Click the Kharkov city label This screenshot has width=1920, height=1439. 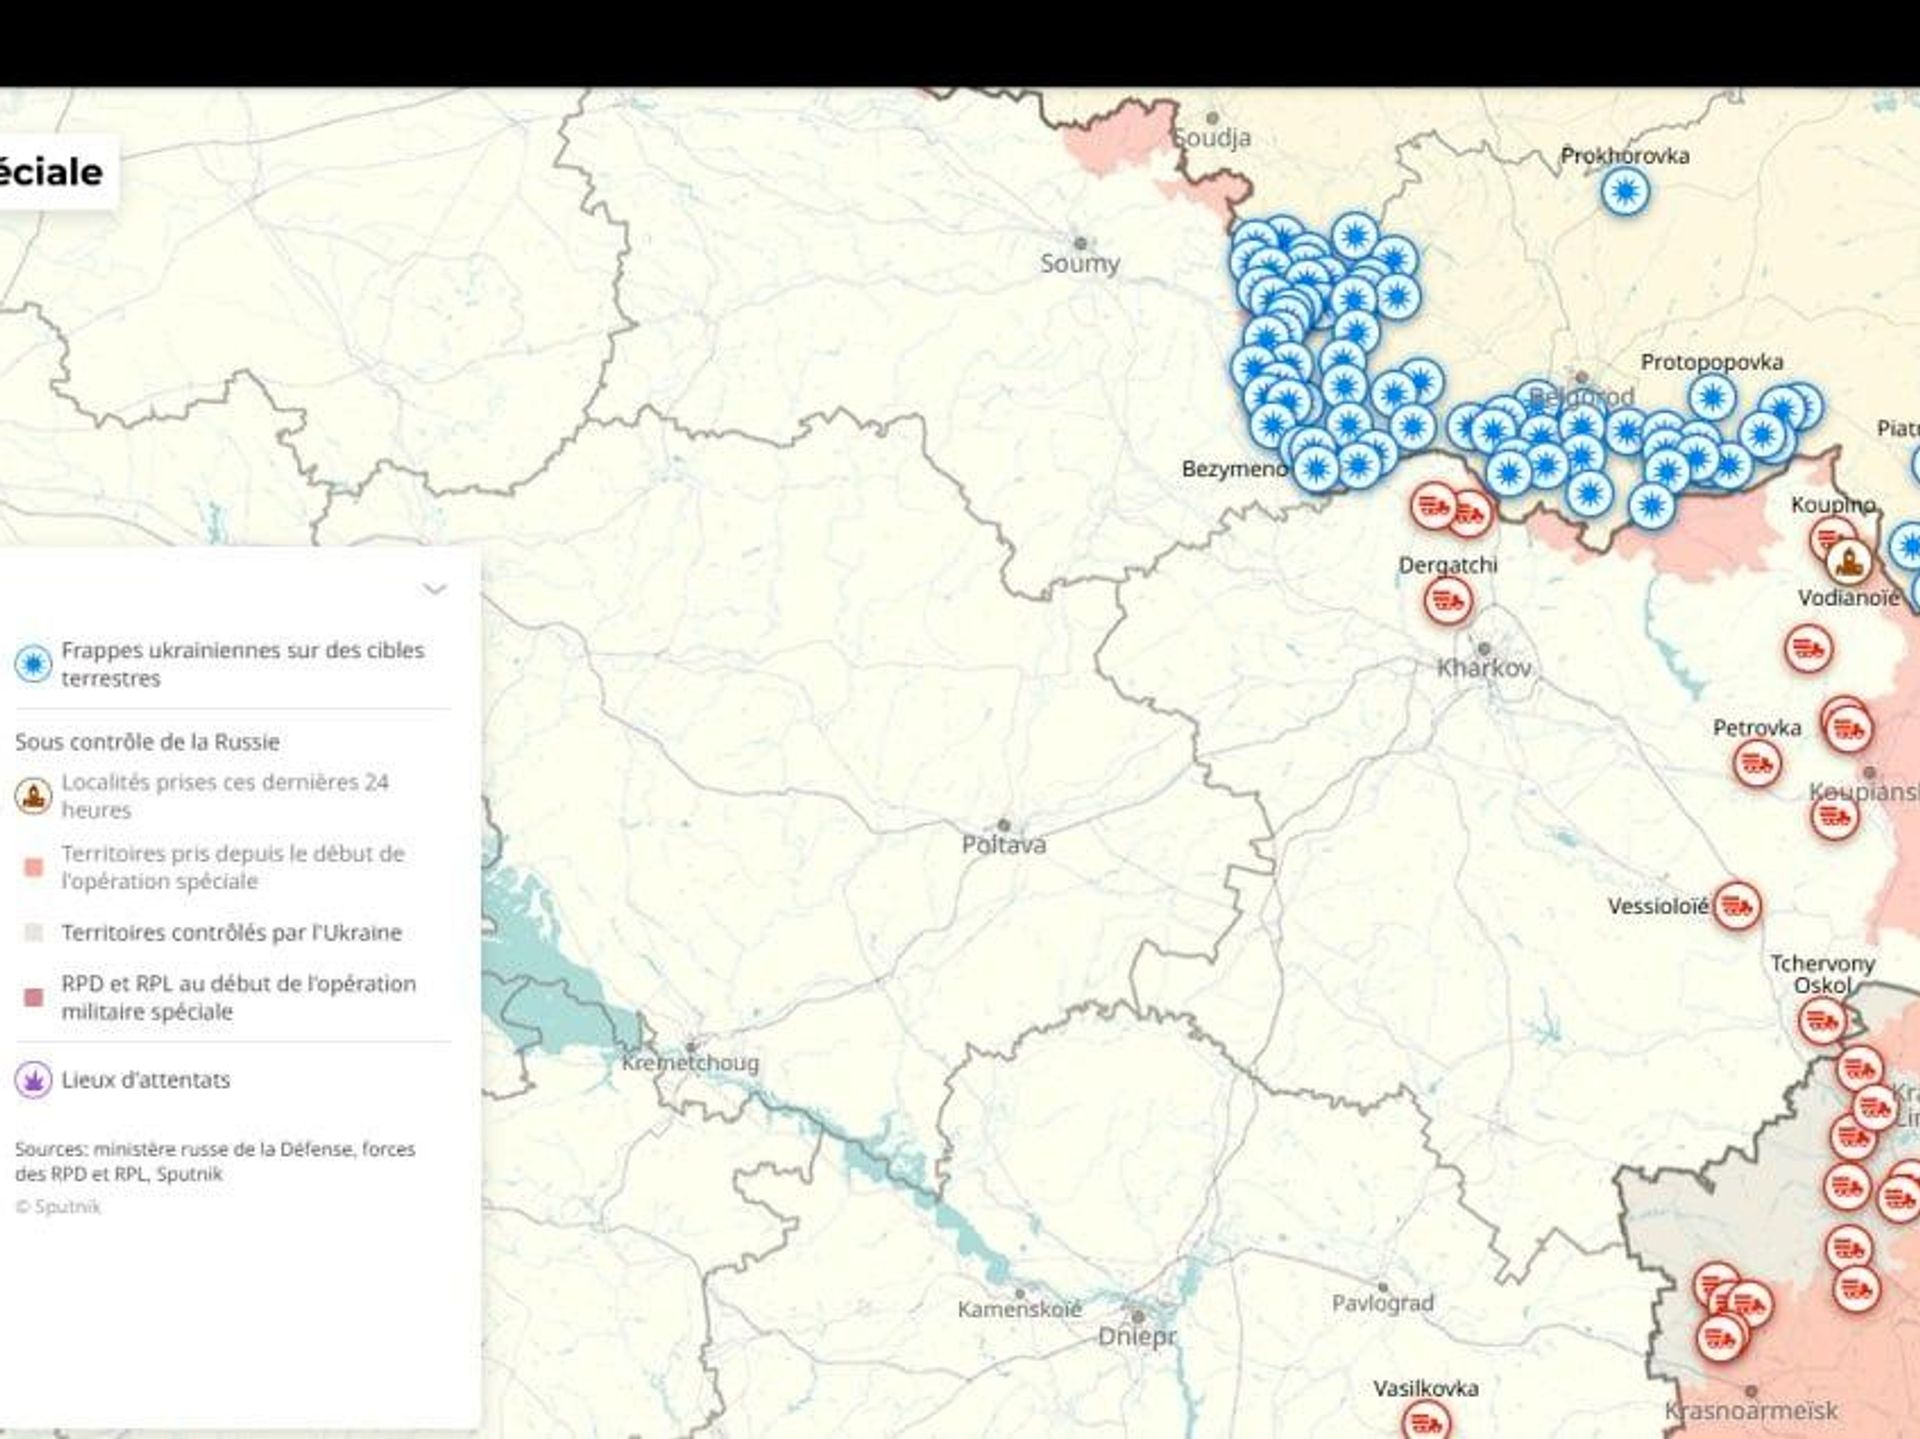[1484, 668]
